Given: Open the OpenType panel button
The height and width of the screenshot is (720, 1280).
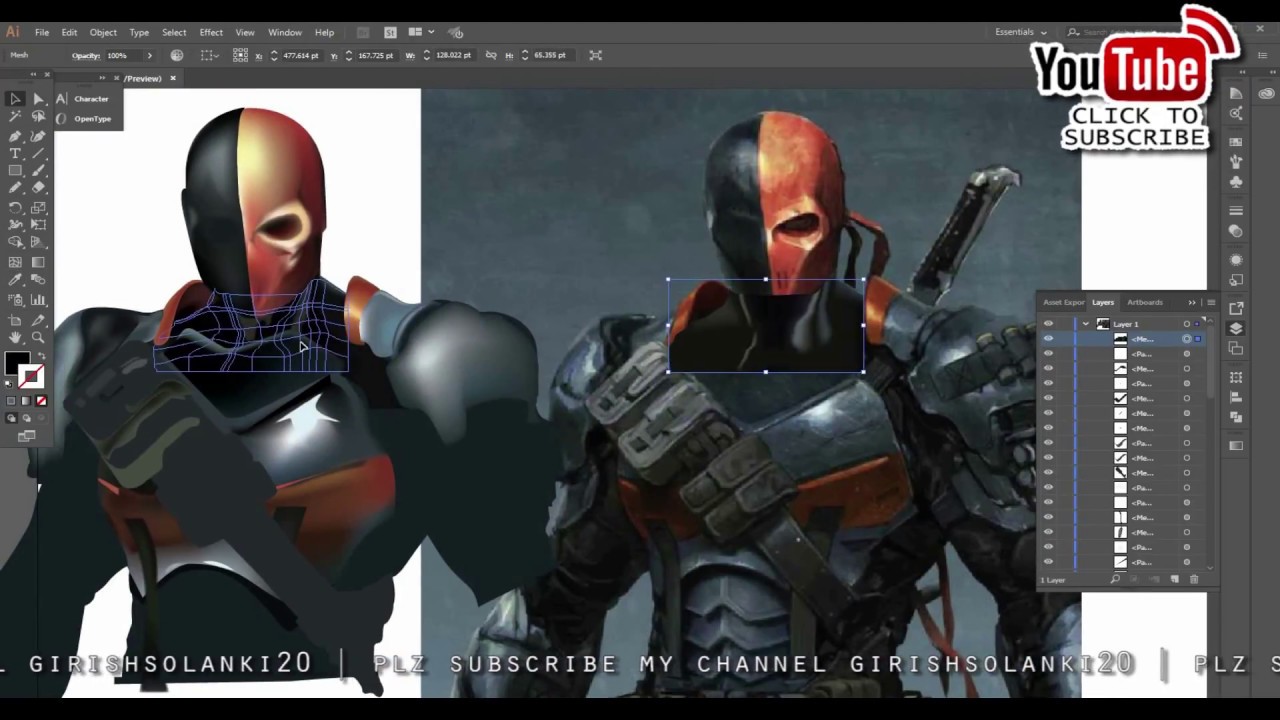Looking at the screenshot, I should tap(84, 119).
